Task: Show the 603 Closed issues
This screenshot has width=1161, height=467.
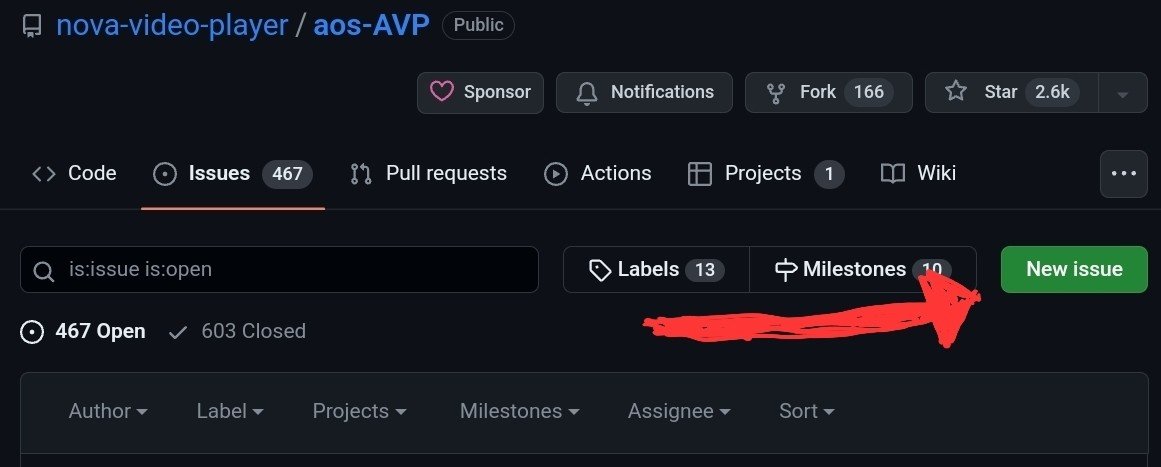Action: tap(238, 331)
